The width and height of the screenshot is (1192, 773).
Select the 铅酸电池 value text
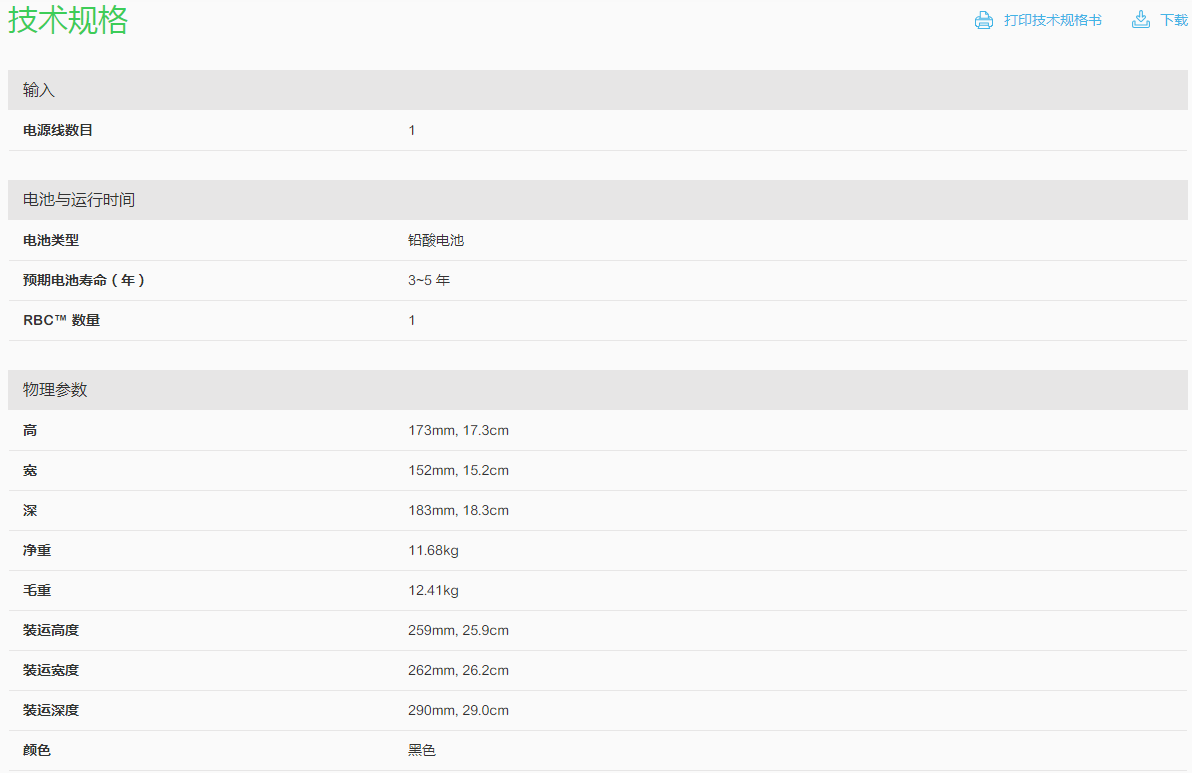[436, 240]
